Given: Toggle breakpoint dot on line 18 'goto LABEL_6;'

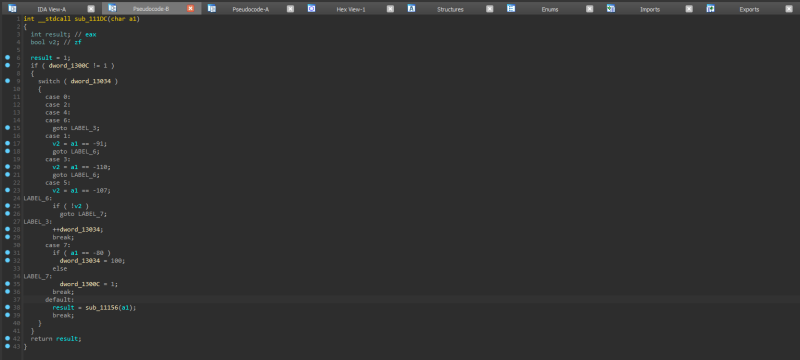Looking at the screenshot, I should [x=7, y=151].
